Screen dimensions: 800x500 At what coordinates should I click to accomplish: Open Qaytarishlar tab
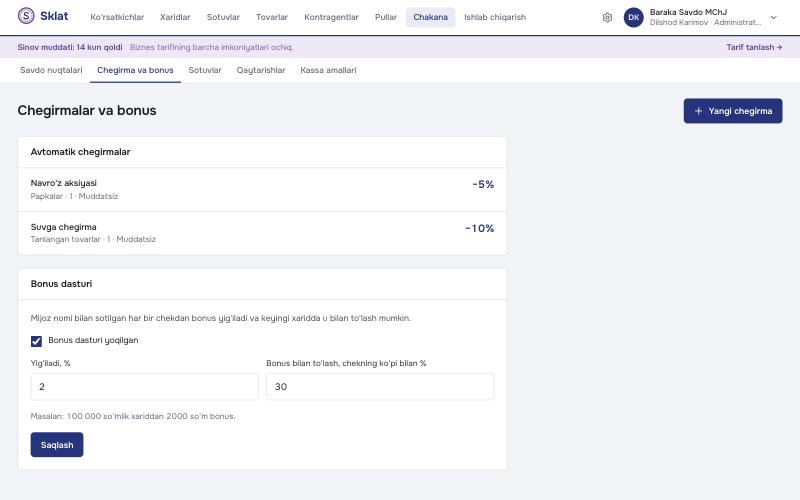pyautogui.click(x=261, y=70)
